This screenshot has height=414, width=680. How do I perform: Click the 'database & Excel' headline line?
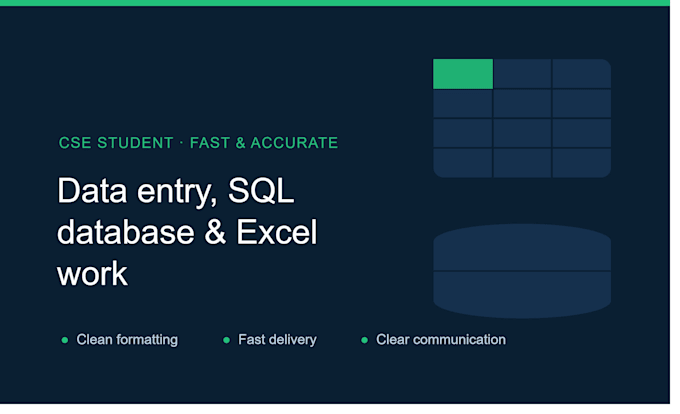pyautogui.click(x=187, y=232)
